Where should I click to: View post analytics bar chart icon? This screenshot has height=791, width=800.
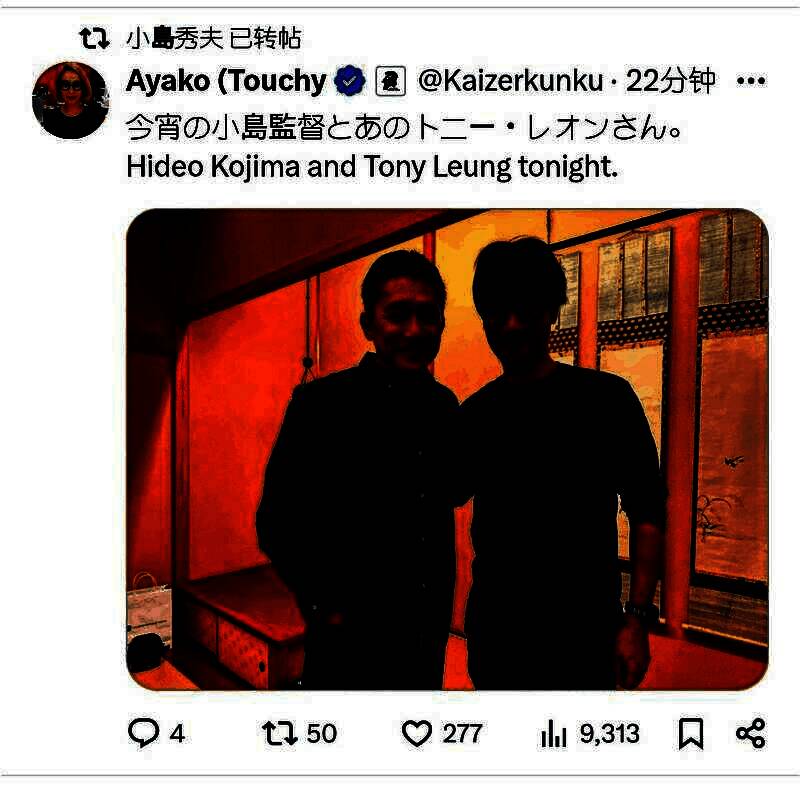click(553, 734)
